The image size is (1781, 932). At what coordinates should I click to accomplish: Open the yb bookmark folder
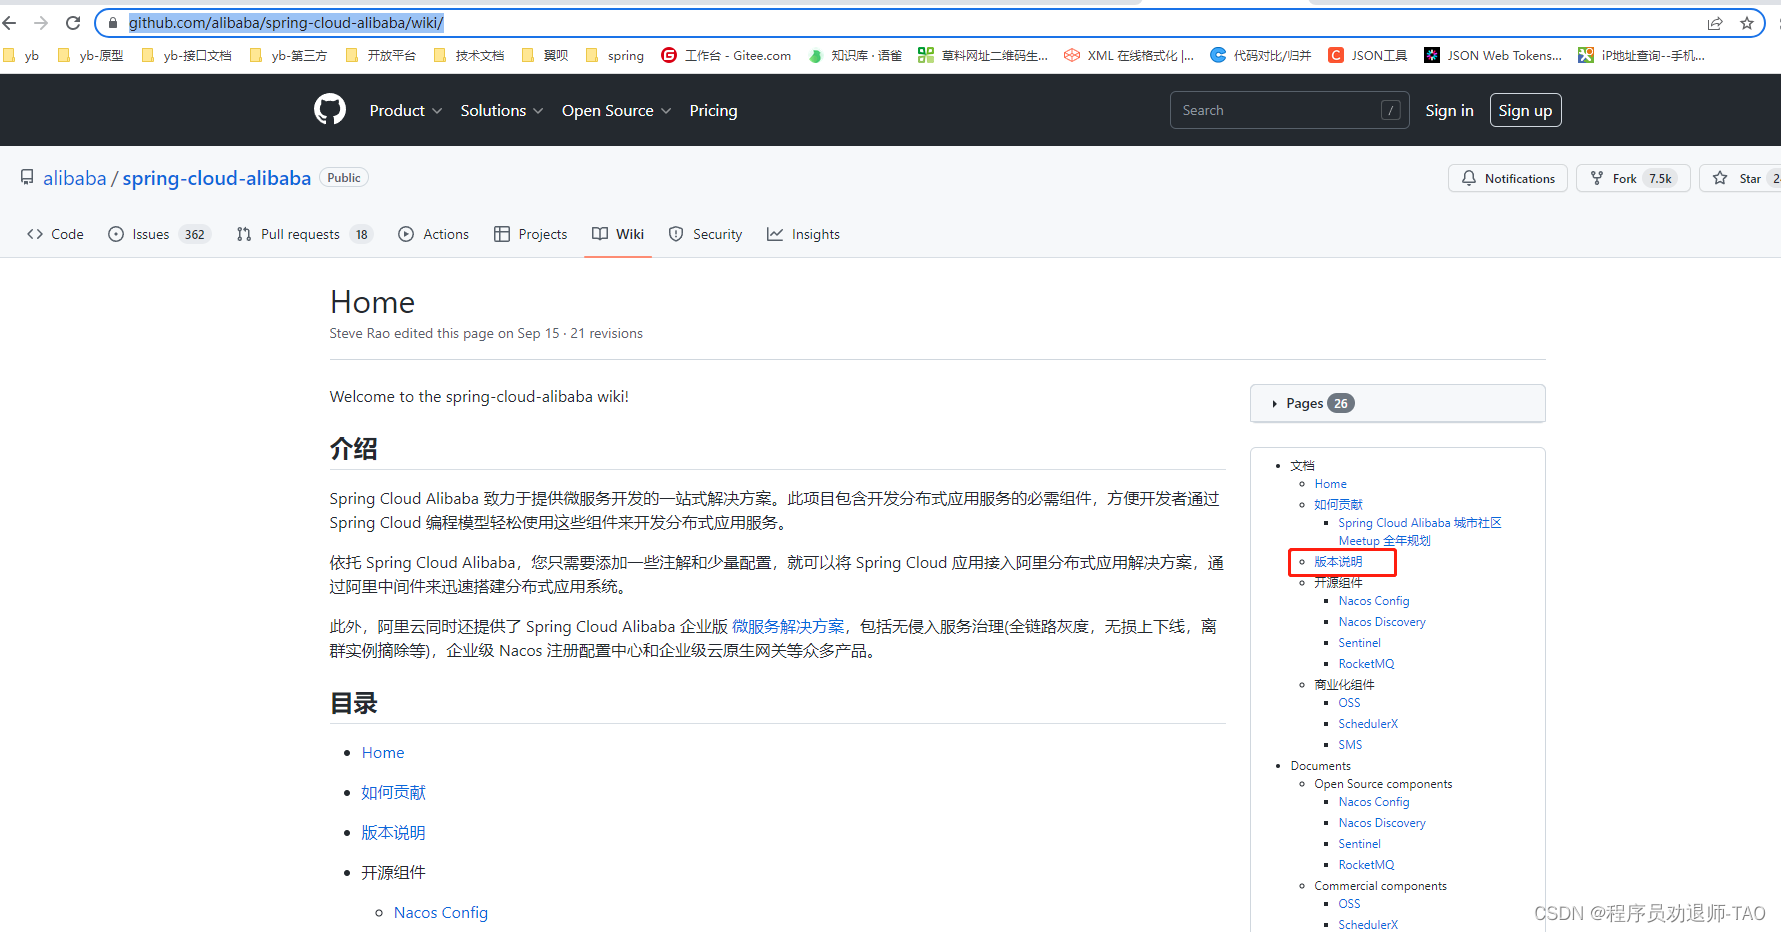click(22, 55)
